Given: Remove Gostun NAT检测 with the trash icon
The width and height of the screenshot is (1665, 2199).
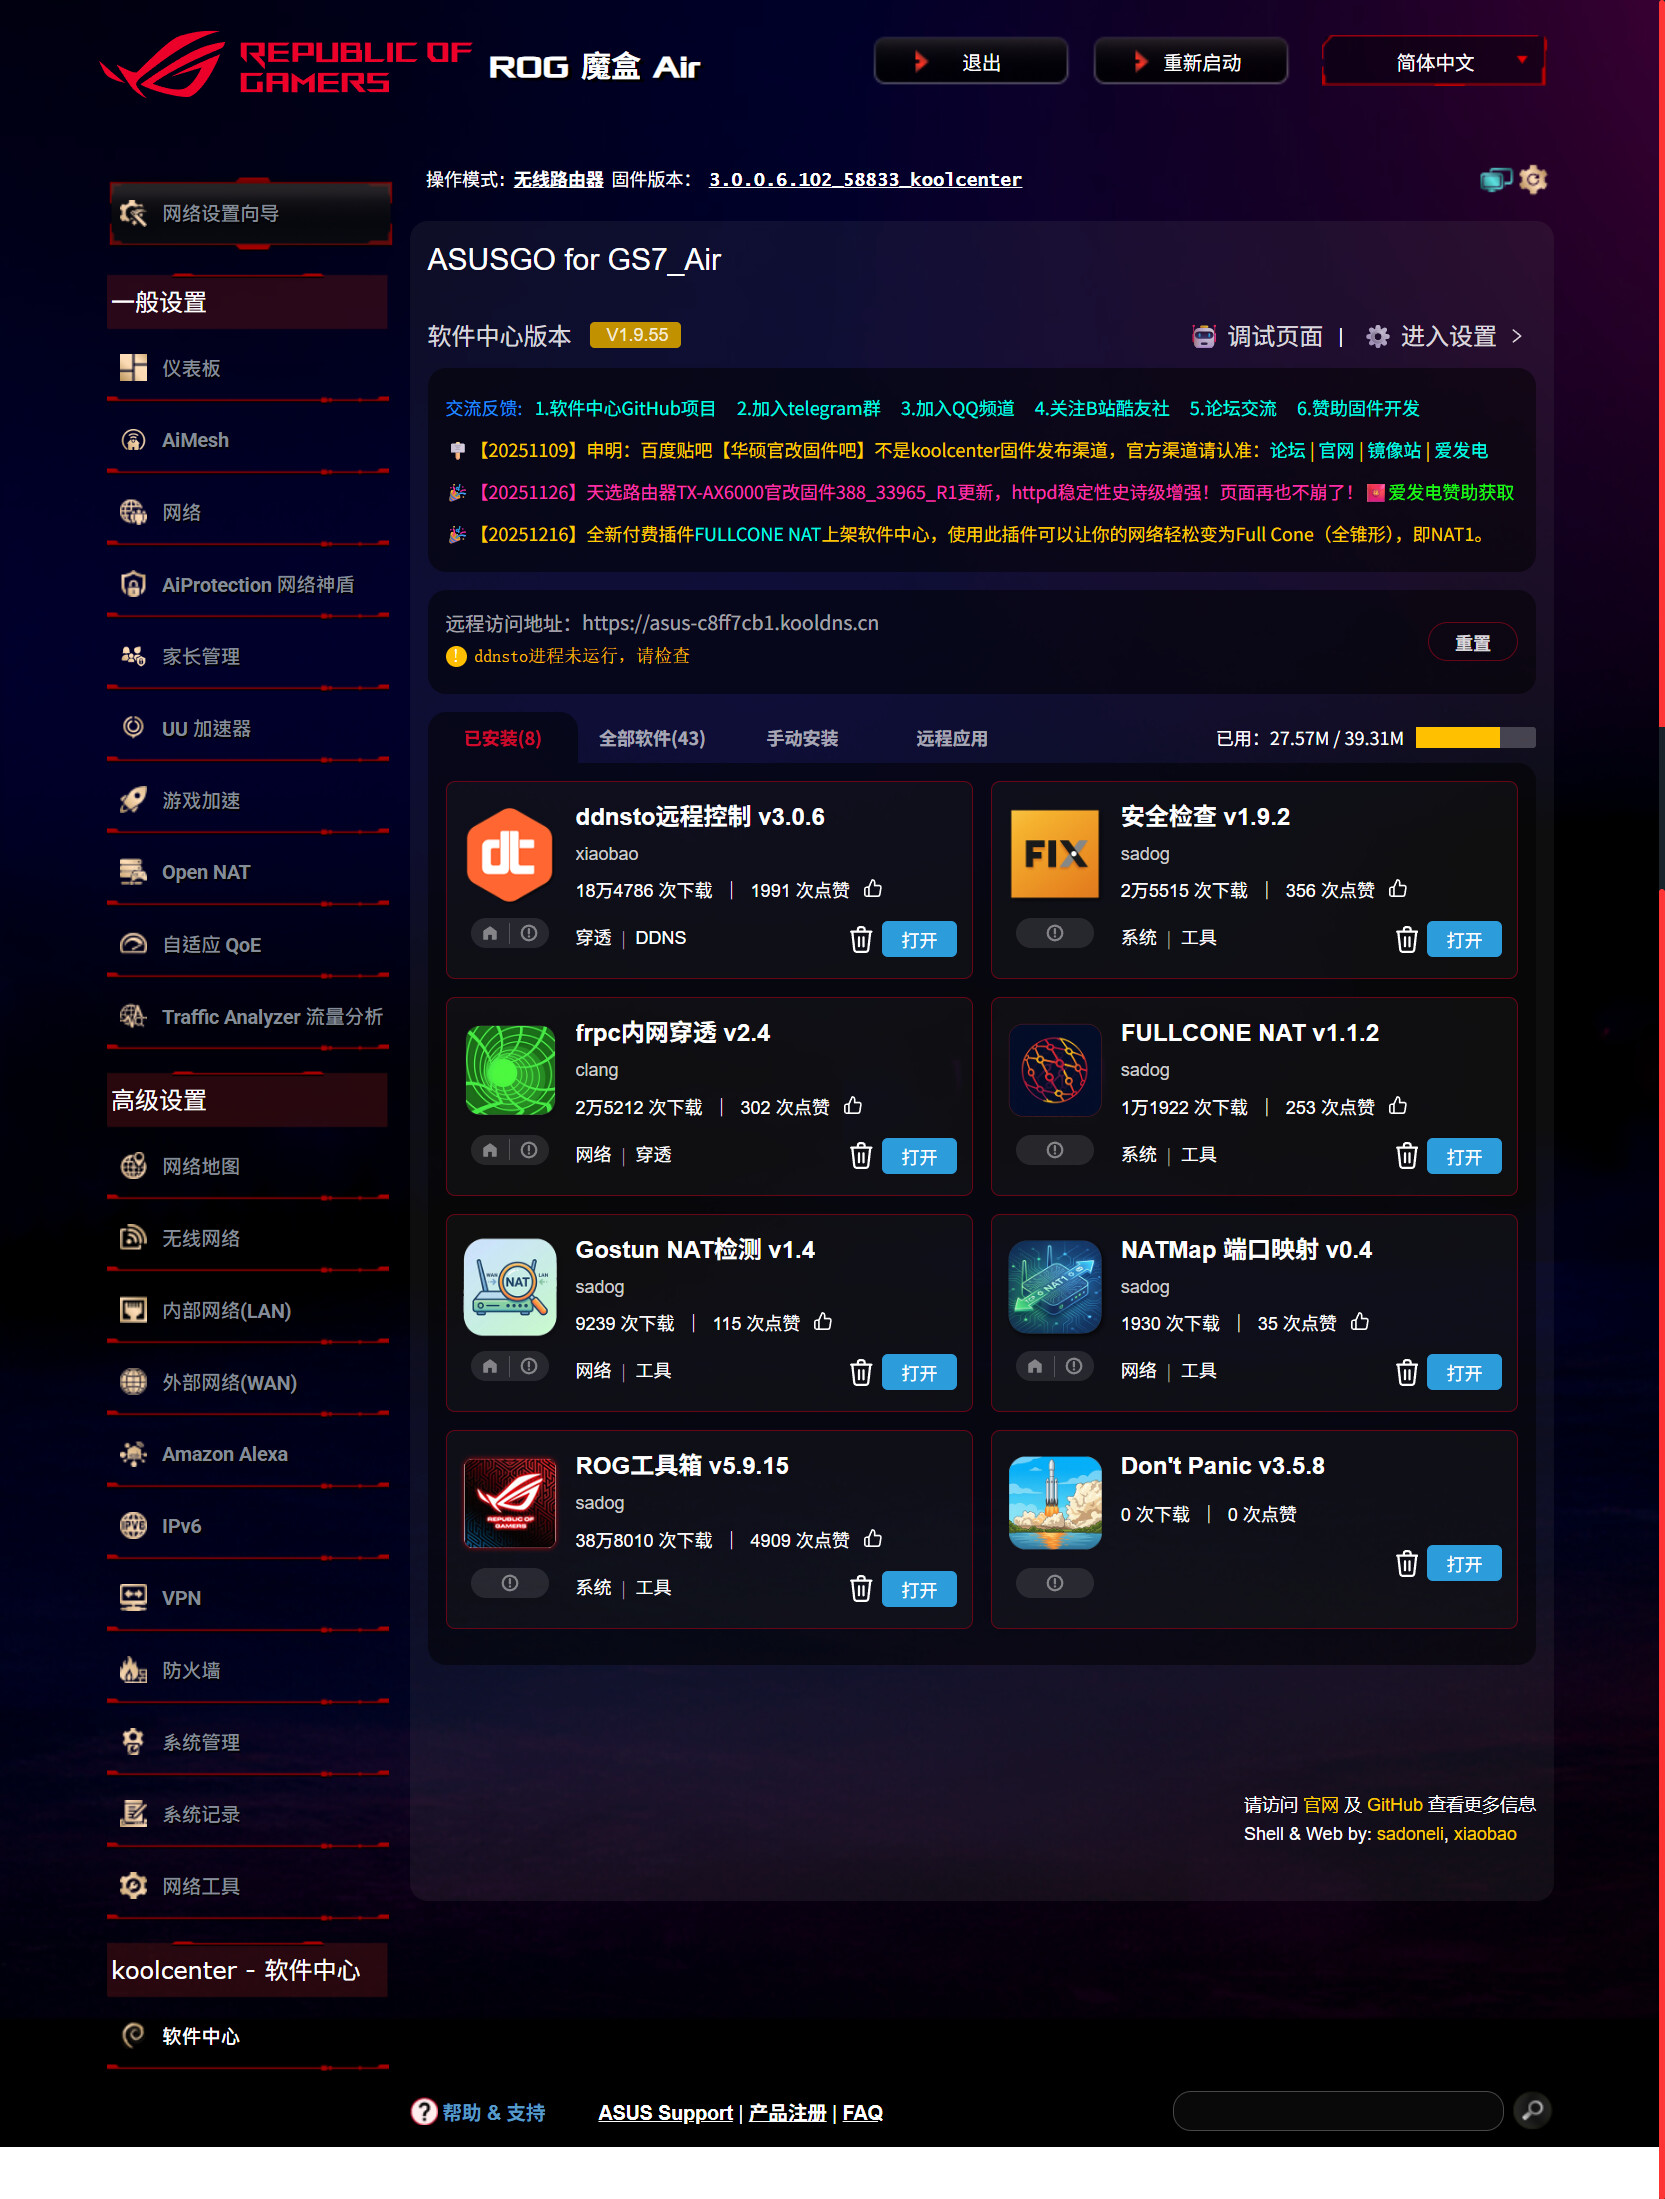Looking at the screenshot, I should click(861, 1372).
